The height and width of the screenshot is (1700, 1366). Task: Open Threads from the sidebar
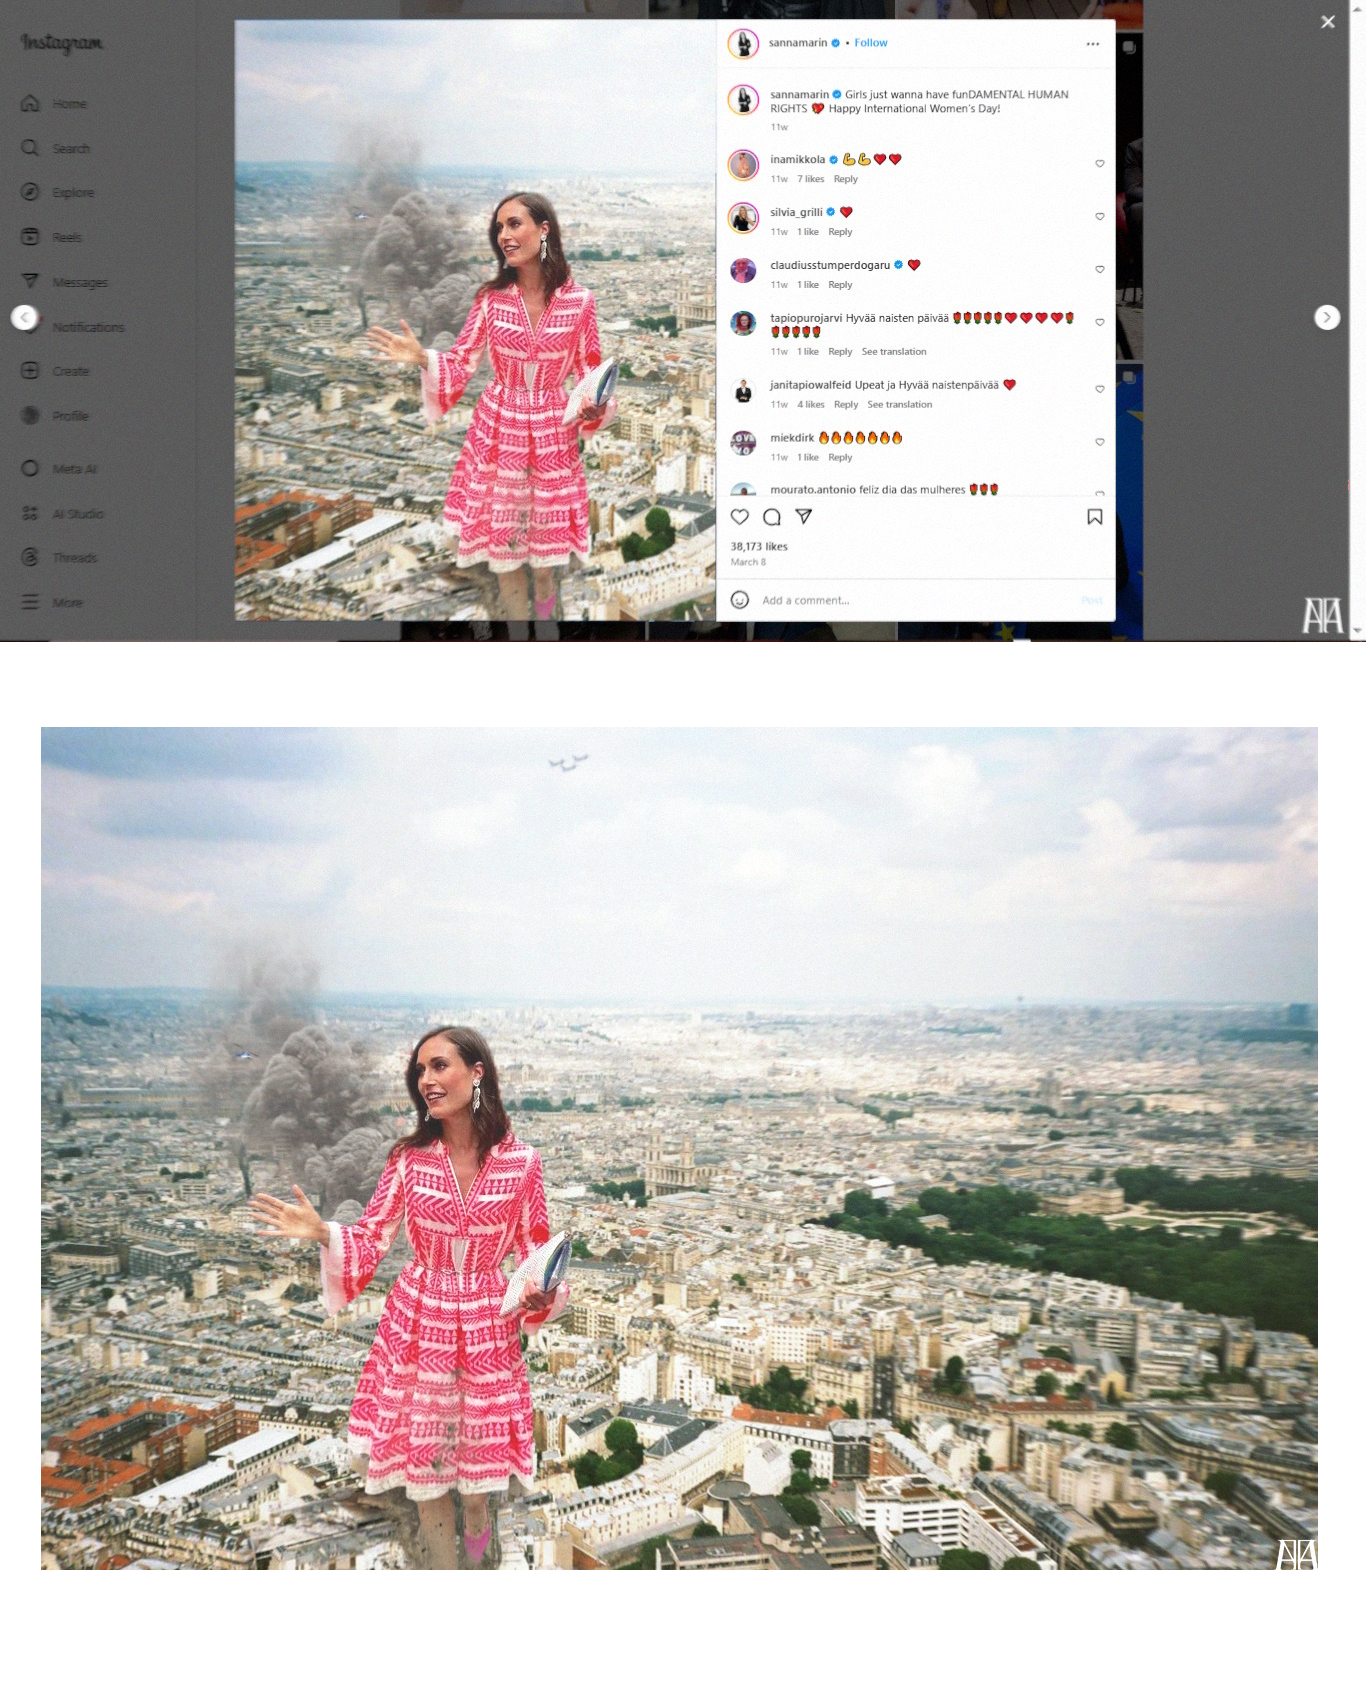pyautogui.click(x=60, y=558)
